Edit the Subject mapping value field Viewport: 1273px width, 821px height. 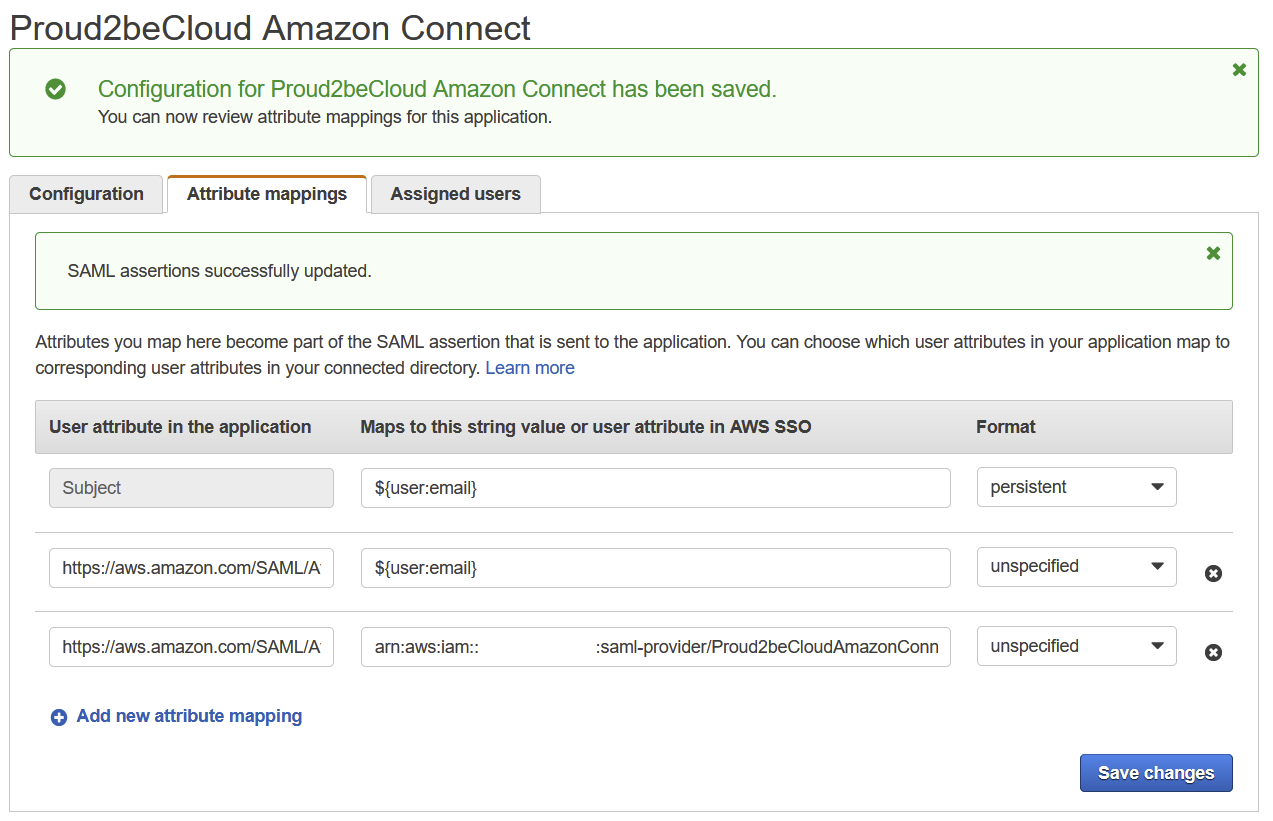click(x=655, y=488)
